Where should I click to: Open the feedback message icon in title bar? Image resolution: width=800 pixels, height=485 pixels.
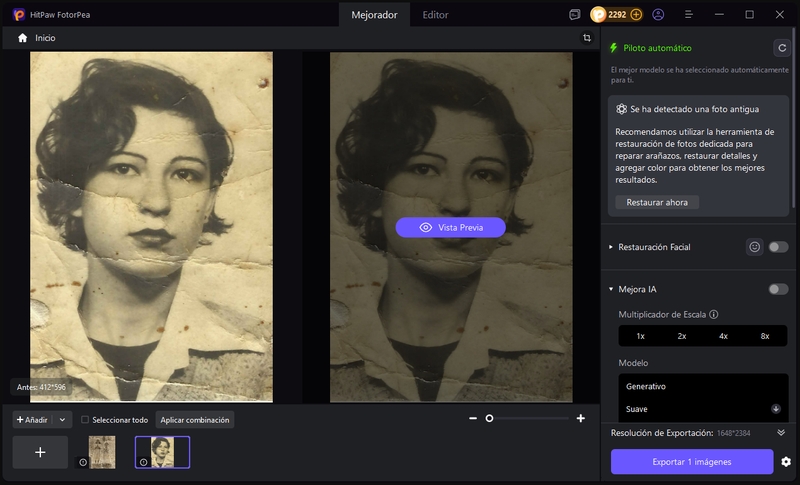click(574, 15)
